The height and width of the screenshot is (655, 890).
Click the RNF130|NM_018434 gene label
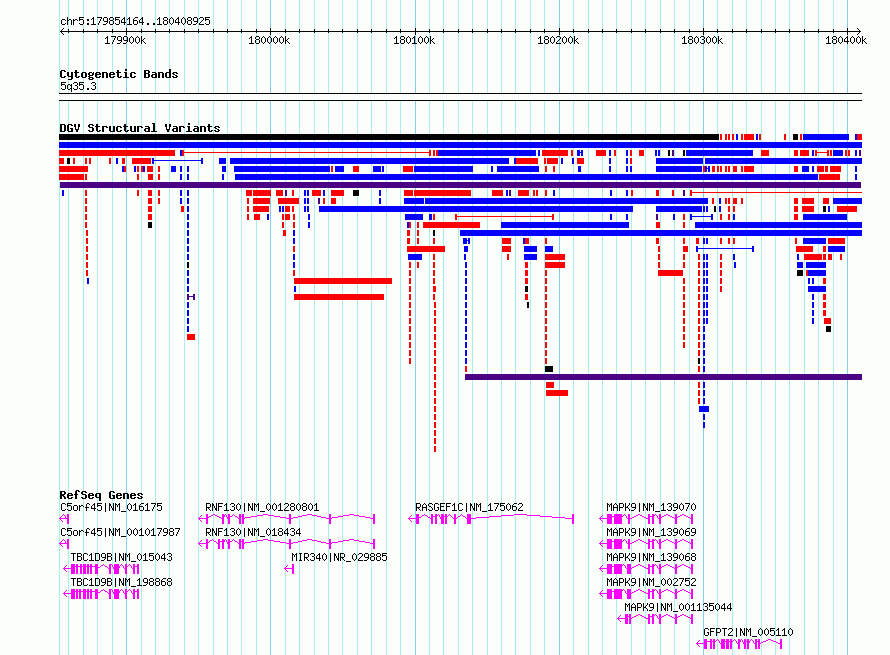coord(253,532)
